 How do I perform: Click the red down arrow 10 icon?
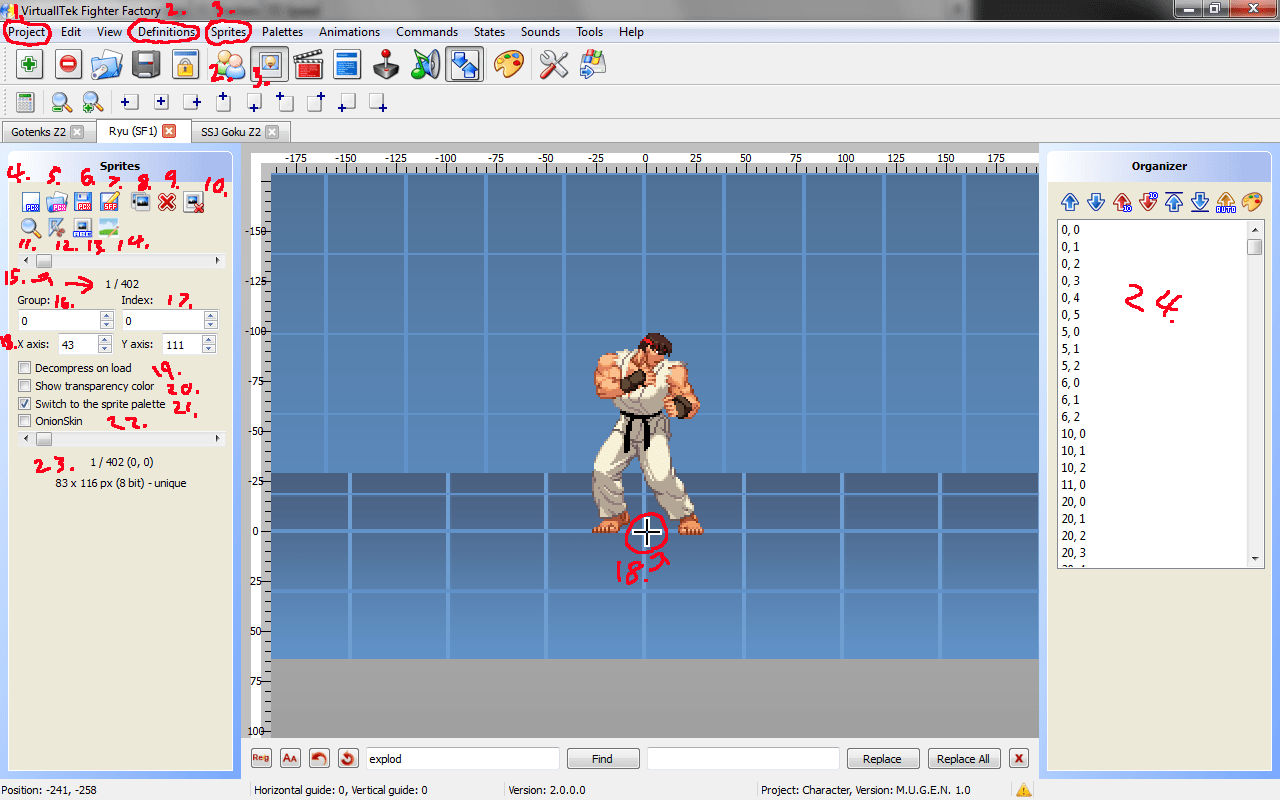coord(1148,202)
